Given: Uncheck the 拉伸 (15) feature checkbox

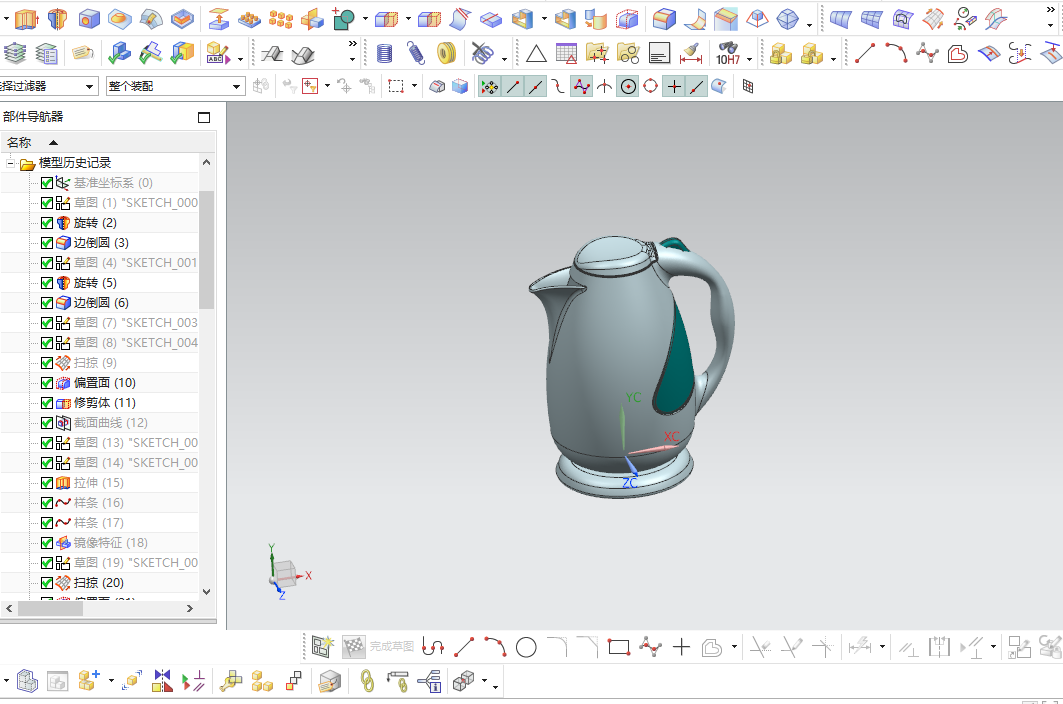Looking at the screenshot, I should [47, 483].
